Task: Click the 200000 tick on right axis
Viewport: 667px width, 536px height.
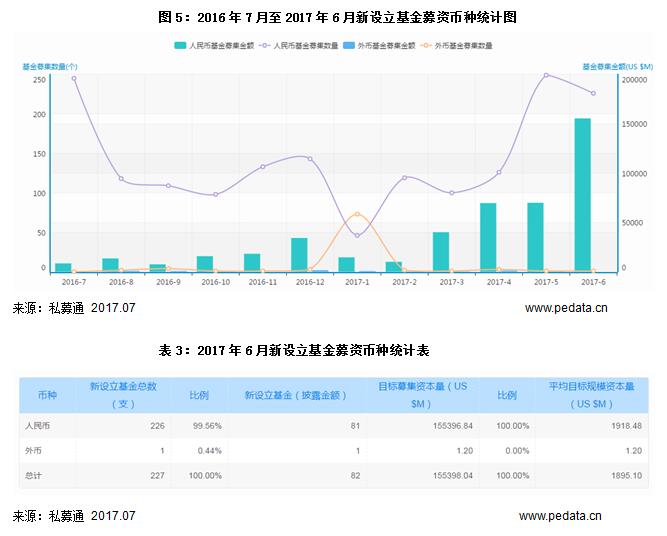Action: pos(634,80)
